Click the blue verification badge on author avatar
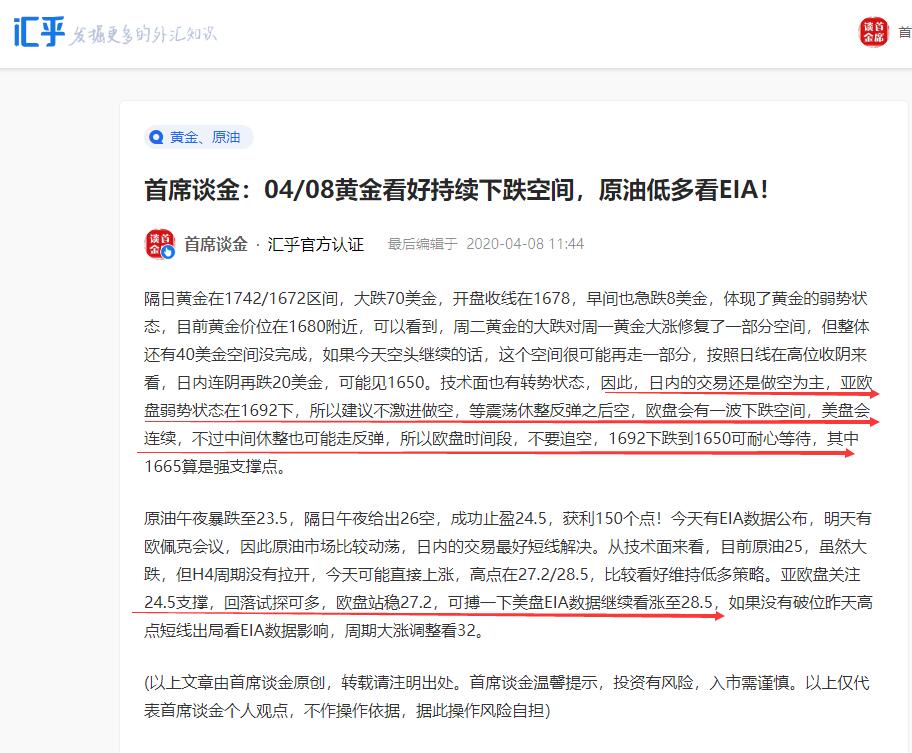The image size is (912, 753). coord(168,252)
